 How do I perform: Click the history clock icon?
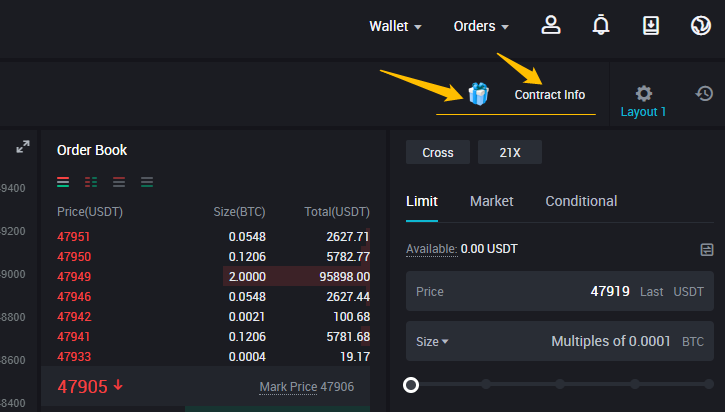click(x=704, y=94)
